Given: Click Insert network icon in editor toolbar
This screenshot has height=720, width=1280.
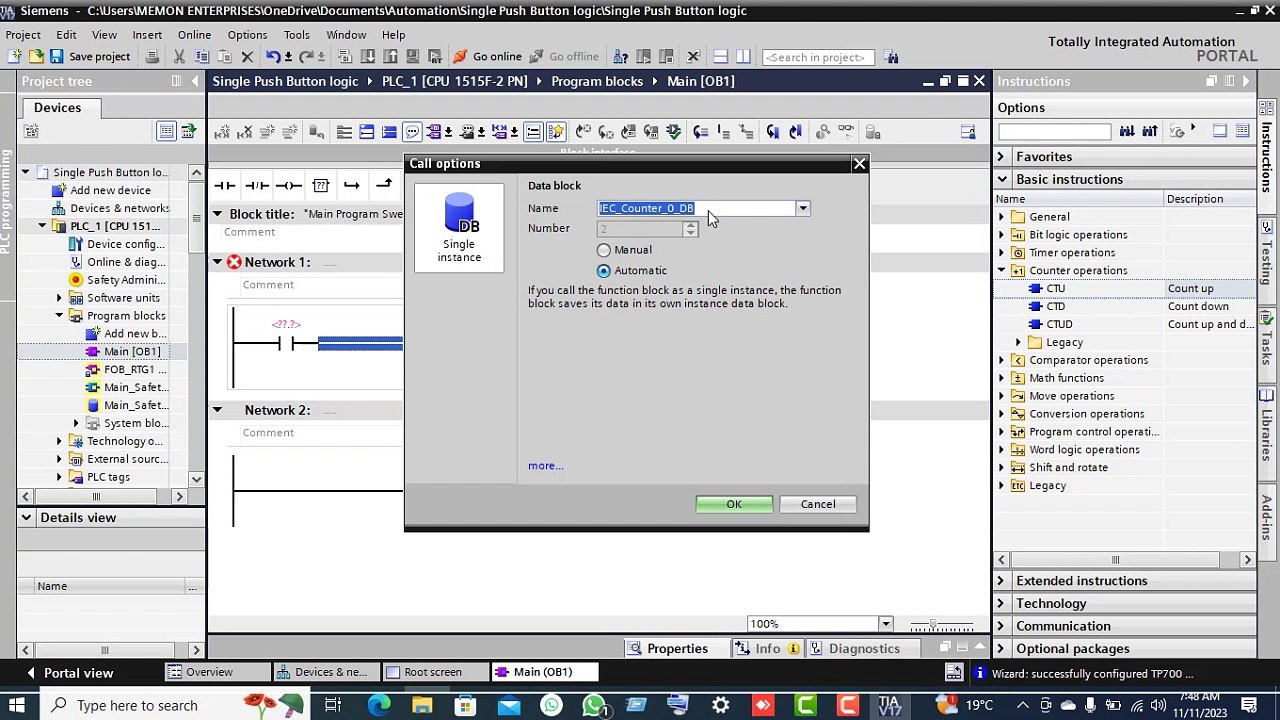Looking at the screenshot, I should click(222, 132).
